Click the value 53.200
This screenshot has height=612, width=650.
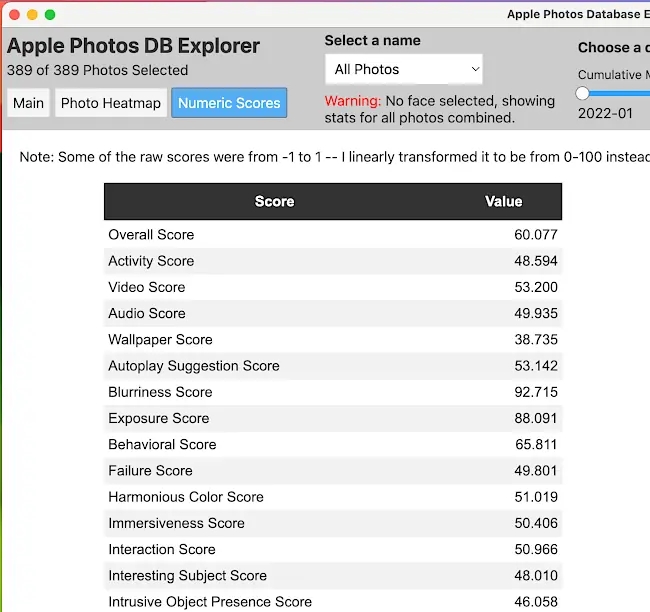(536, 287)
